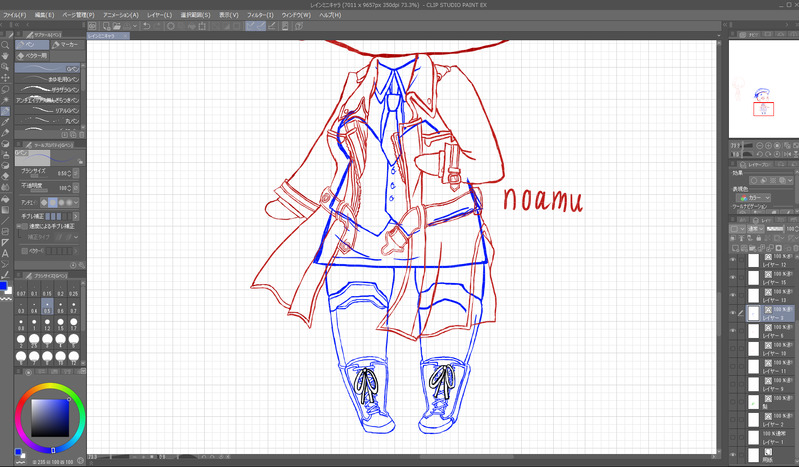Open the 表現色 カラー dropdown
The height and width of the screenshot is (467, 799).
pos(755,197)
